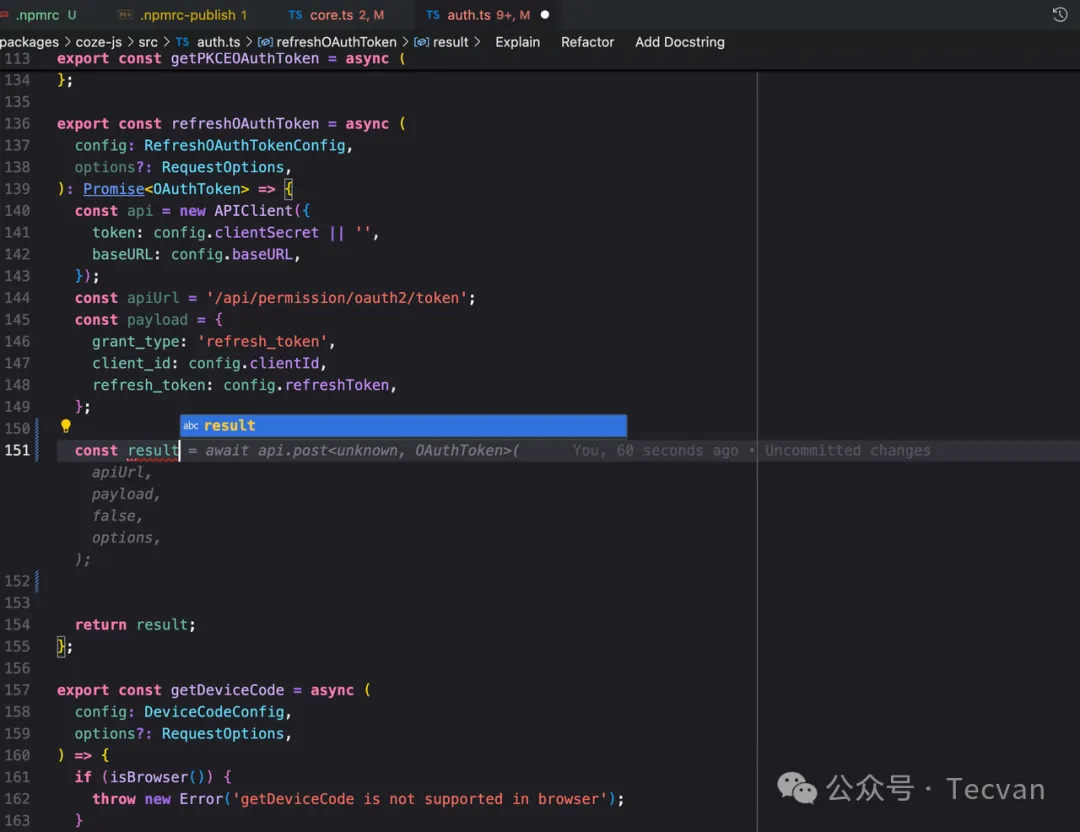Click the TS icon on core.ts tab

click(296, 15)
